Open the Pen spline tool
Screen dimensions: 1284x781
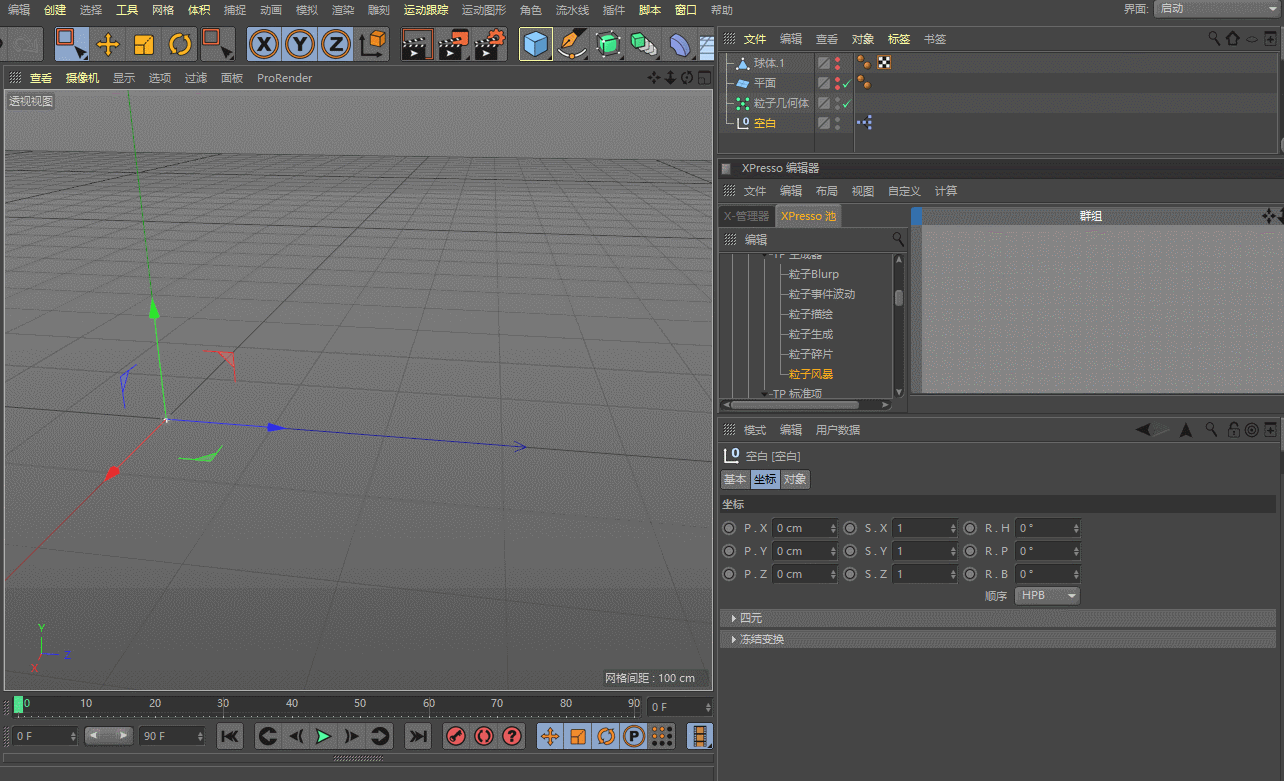click(571, 44)
